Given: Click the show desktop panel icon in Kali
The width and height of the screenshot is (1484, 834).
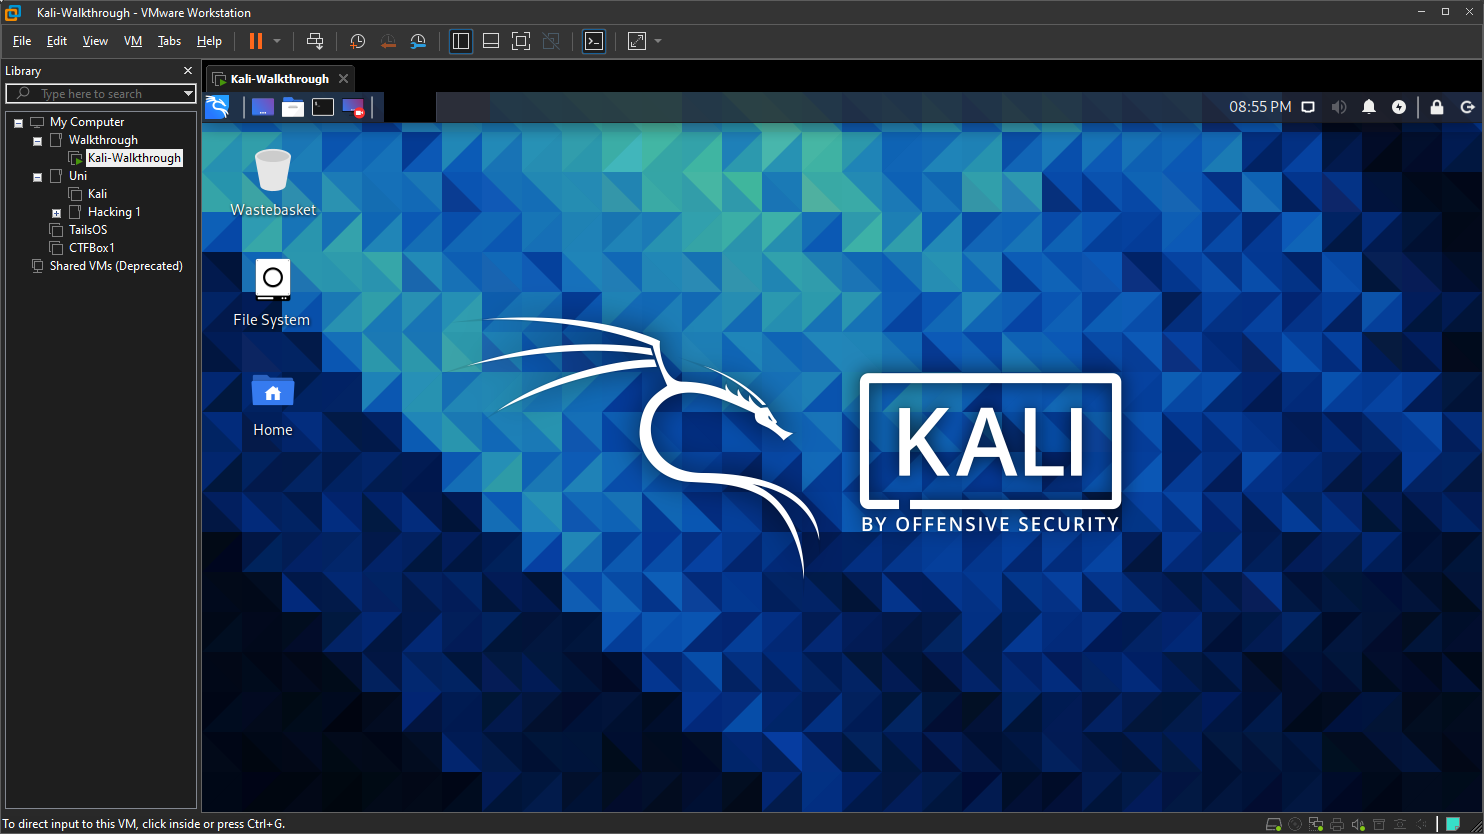Looking at the screenshot, I should pos(263,107).
